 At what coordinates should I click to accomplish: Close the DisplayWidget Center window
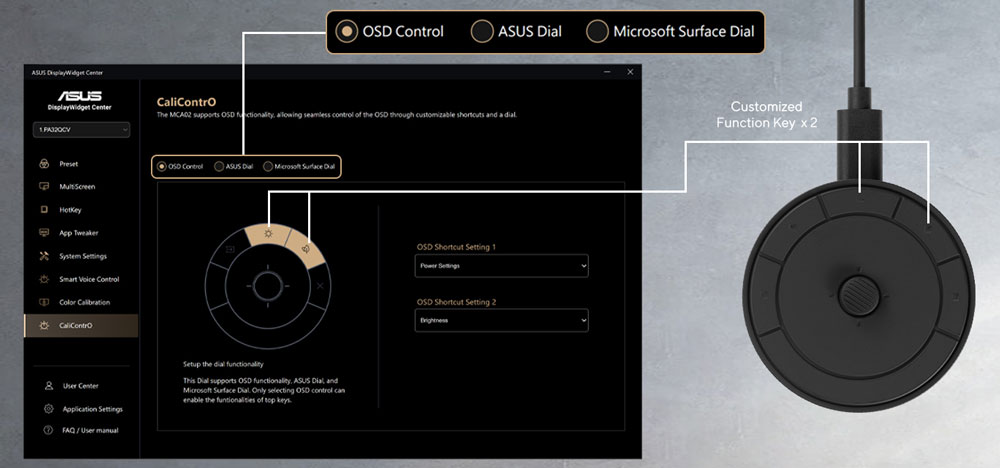coord(630,72)
